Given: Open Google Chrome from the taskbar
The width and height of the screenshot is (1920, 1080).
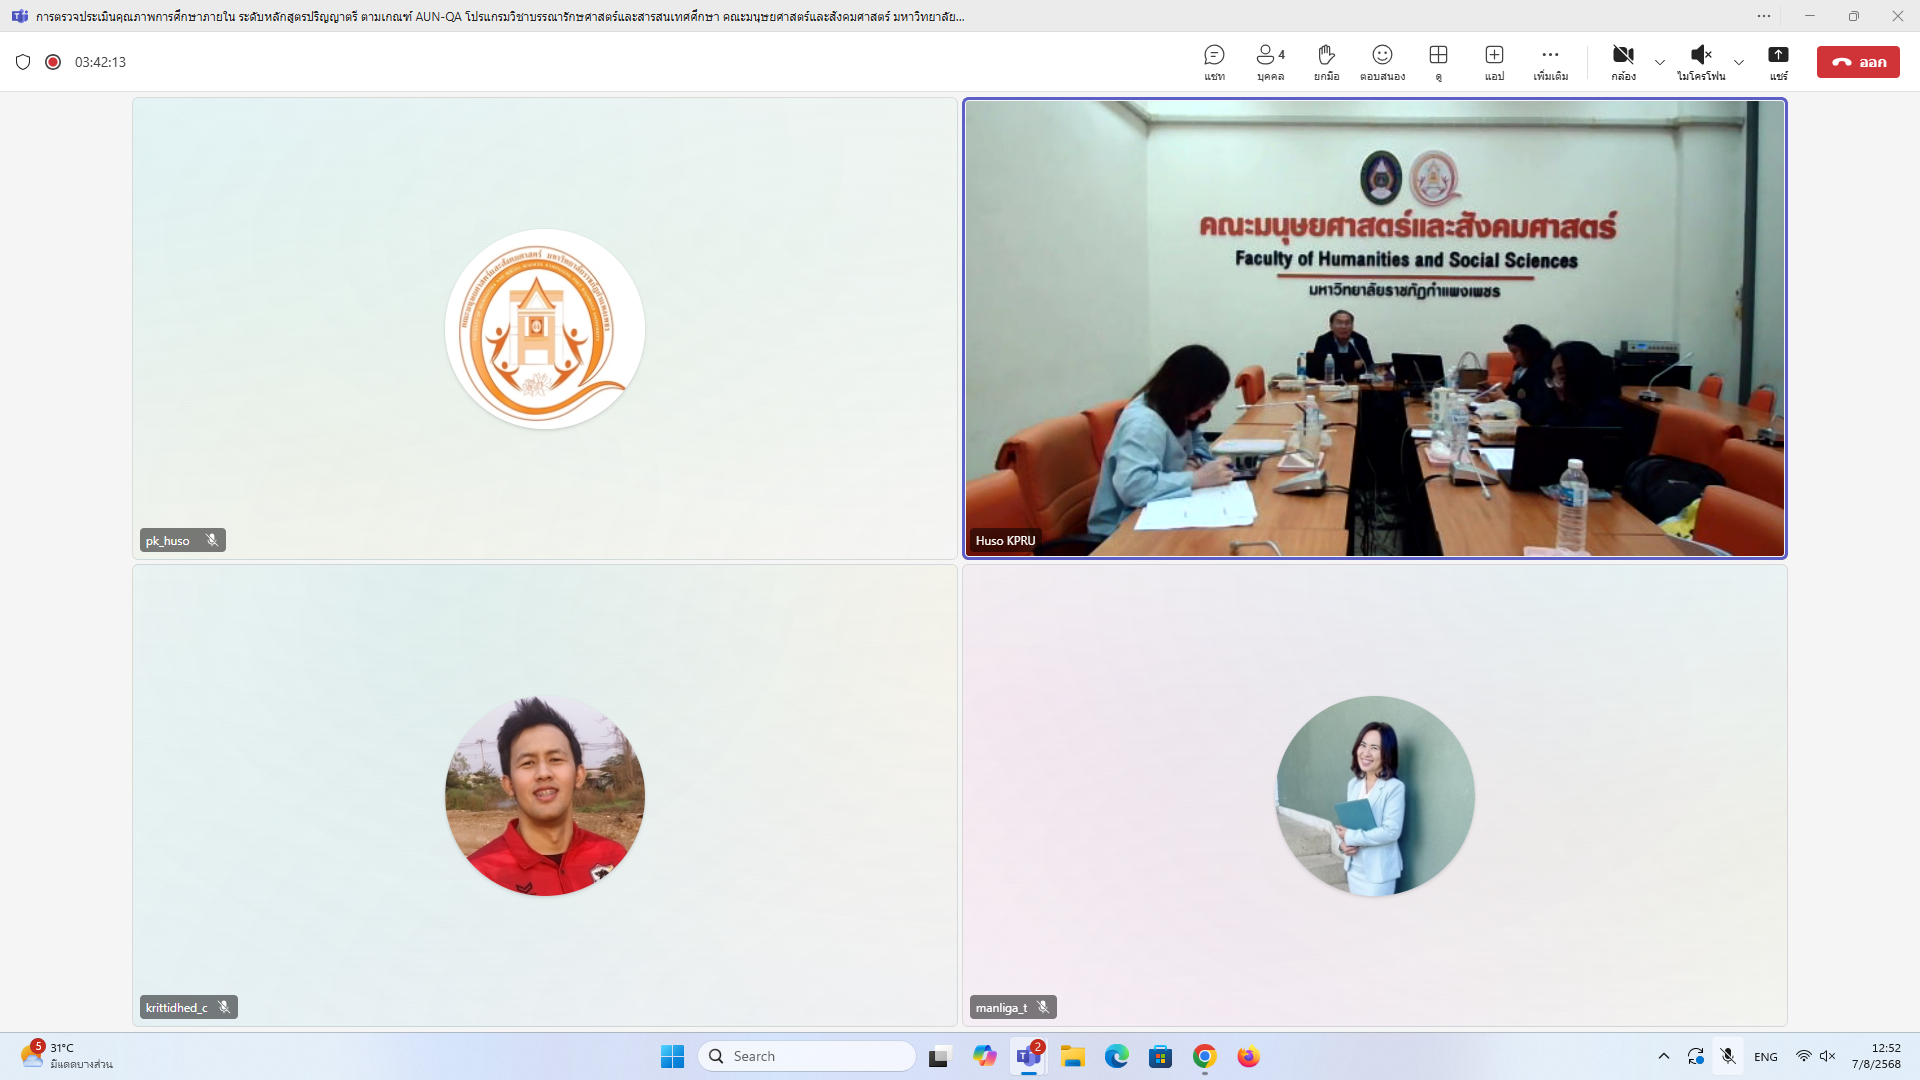Looking at the screenshot, I should [x=1204, y=1056].
